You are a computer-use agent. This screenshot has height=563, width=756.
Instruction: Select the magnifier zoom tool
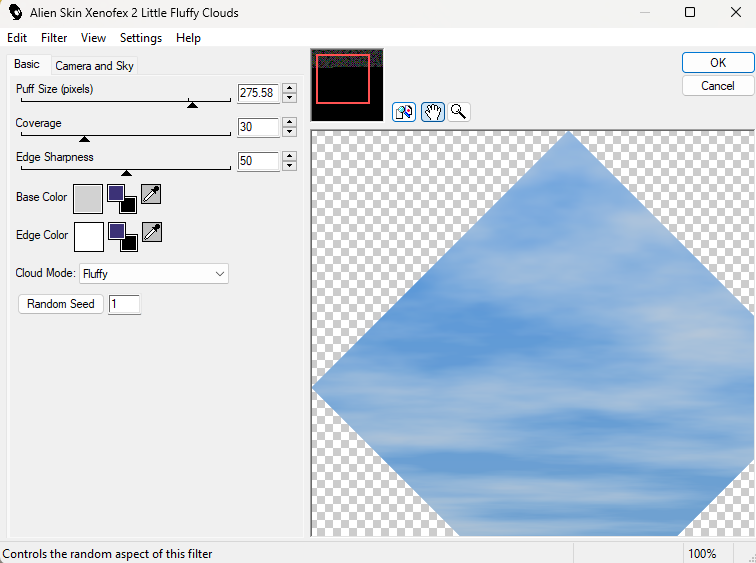pyautogui.click(x=459, y=112)
